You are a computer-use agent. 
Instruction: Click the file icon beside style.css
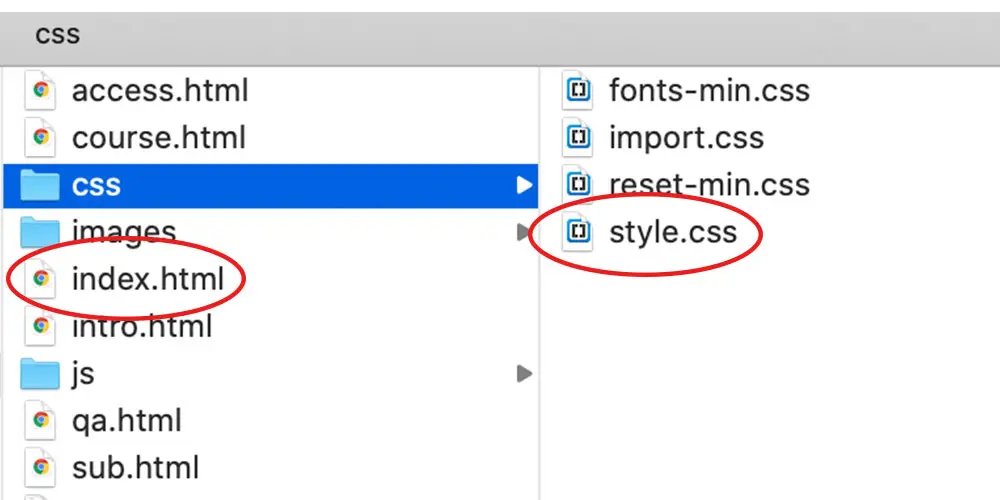click(x=578, y=232)
